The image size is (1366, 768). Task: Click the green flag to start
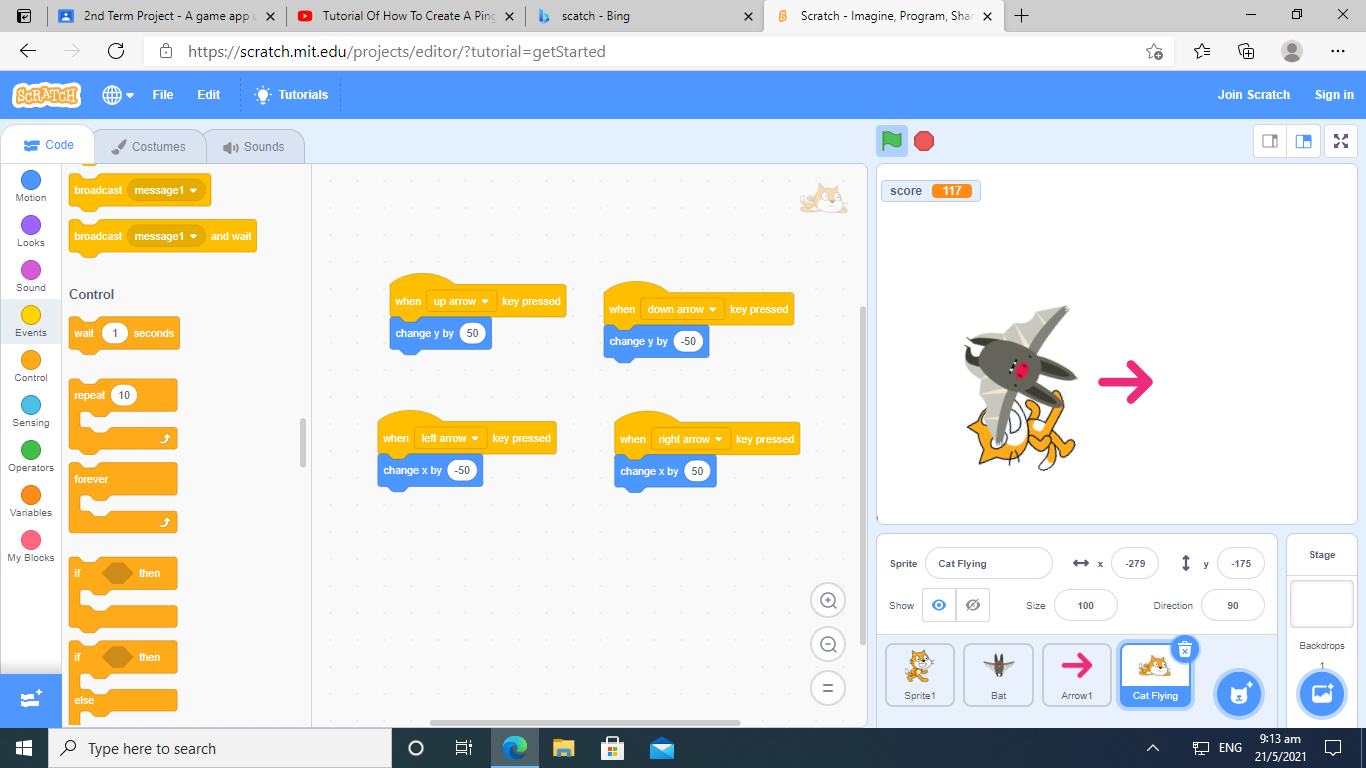coord(892,141)
